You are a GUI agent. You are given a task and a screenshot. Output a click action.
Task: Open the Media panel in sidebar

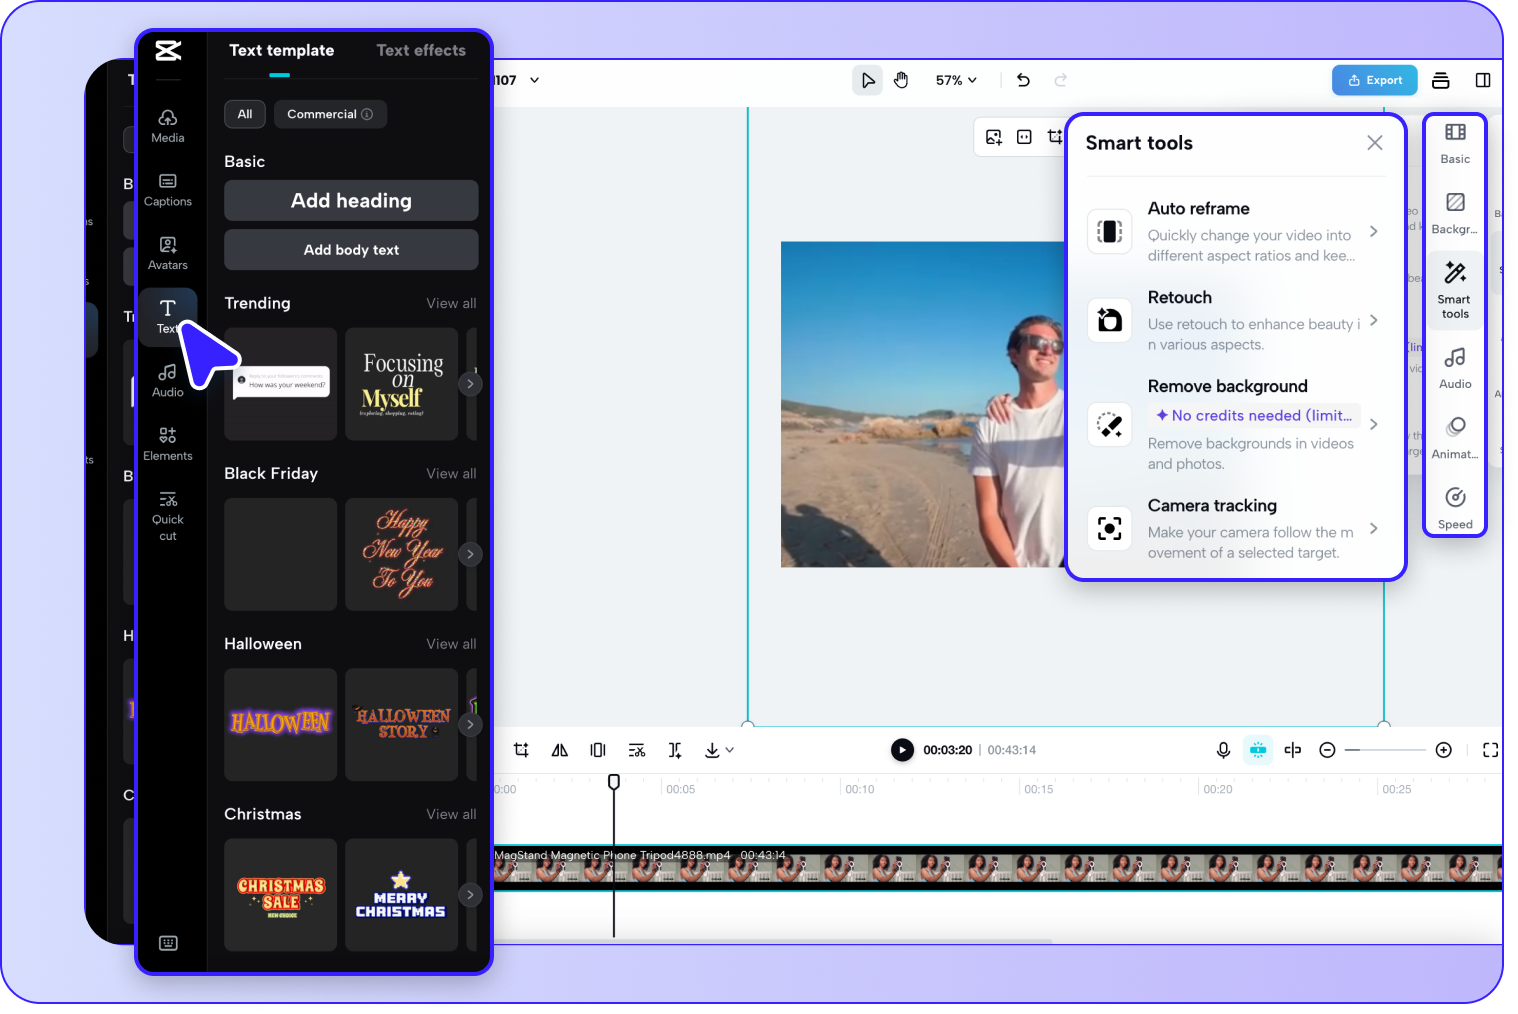168,125
